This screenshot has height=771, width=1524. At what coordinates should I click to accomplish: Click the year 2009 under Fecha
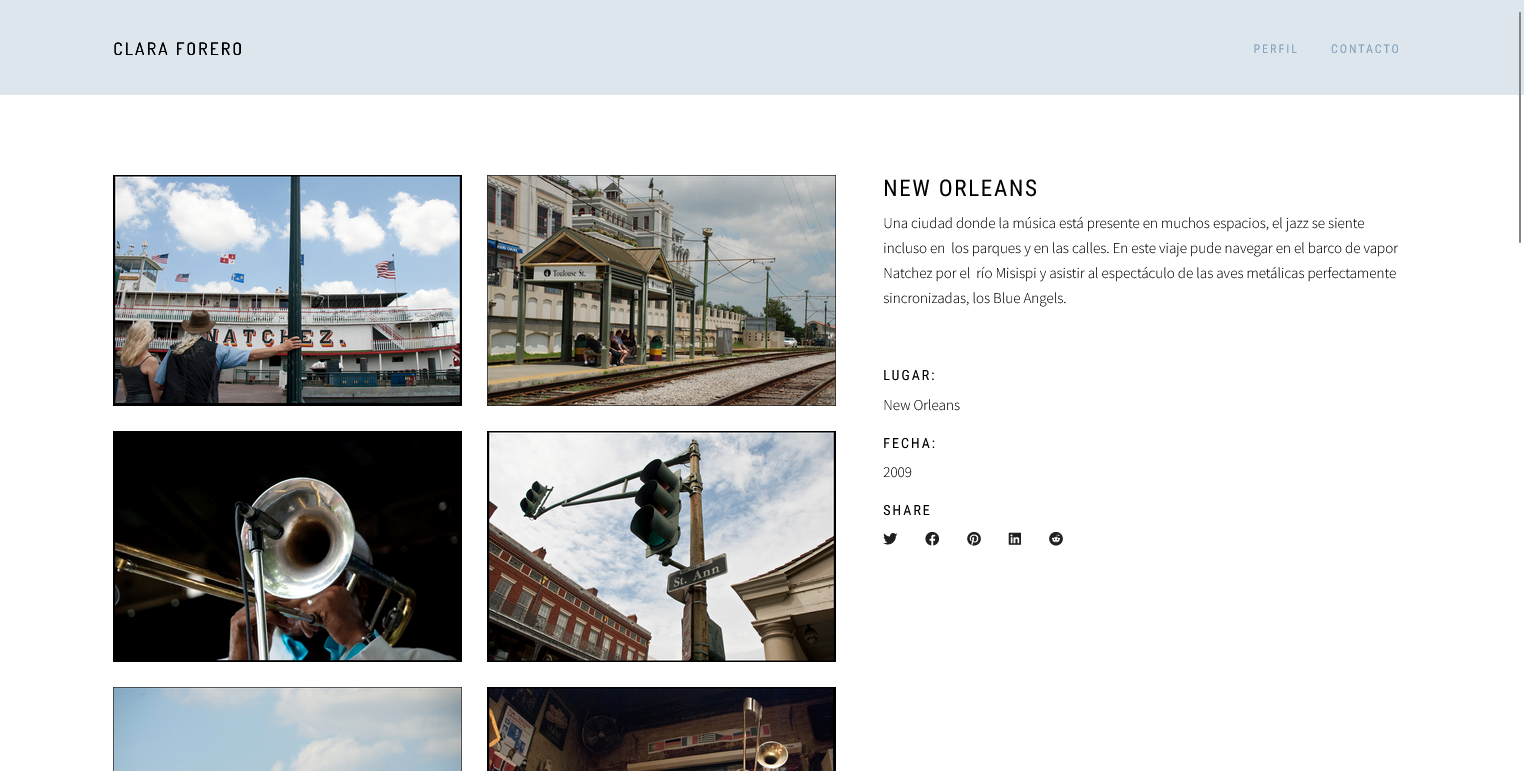[897, 472]
